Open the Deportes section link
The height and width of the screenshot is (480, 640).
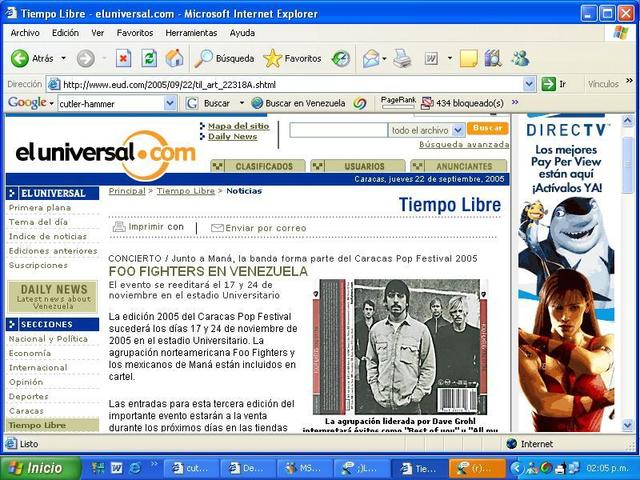click(x=29, y=396)
